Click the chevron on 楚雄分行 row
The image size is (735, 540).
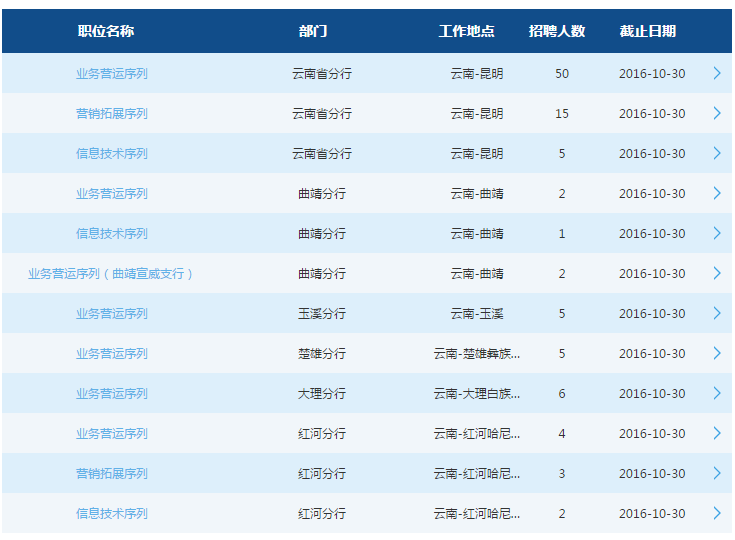(717, 353)
